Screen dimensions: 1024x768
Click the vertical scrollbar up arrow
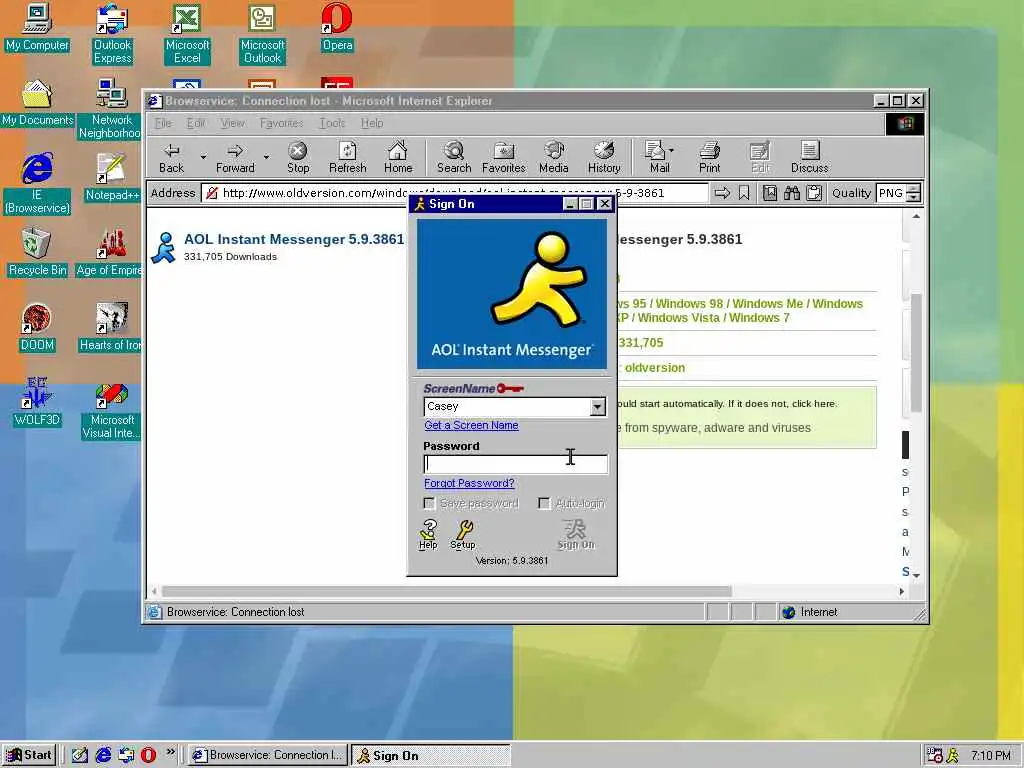[916, 216]
